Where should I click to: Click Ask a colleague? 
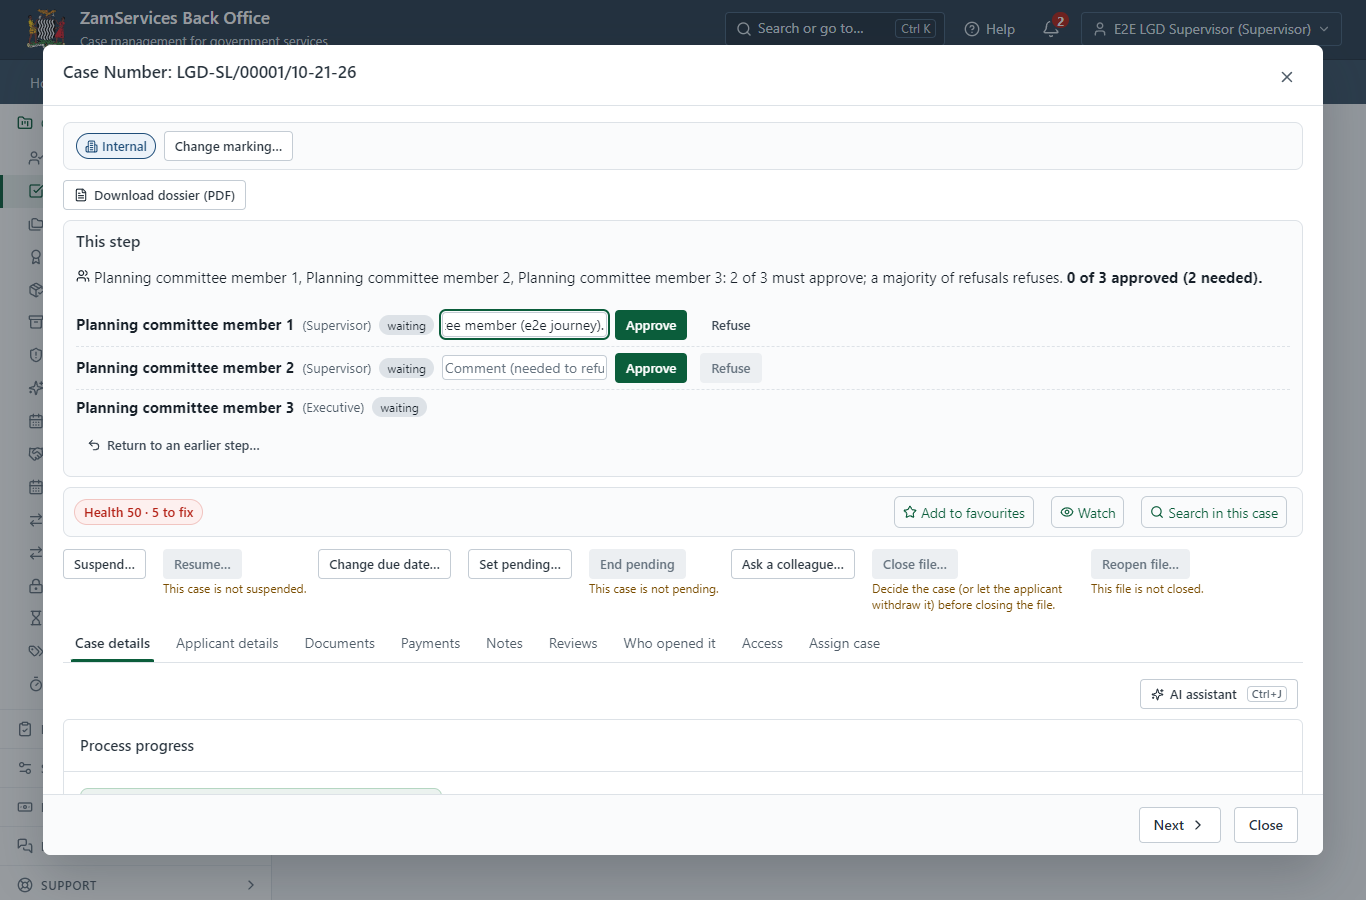coord(793,564)
